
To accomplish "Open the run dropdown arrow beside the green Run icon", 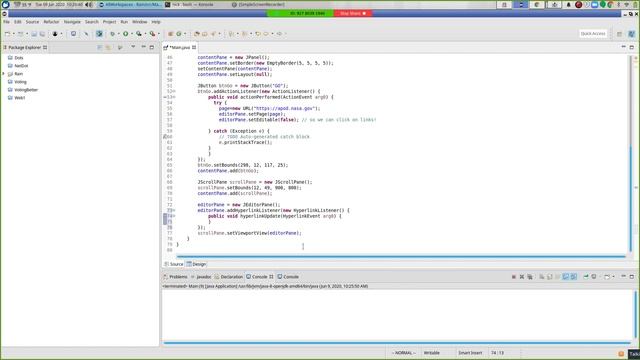I will pos(131,34).
